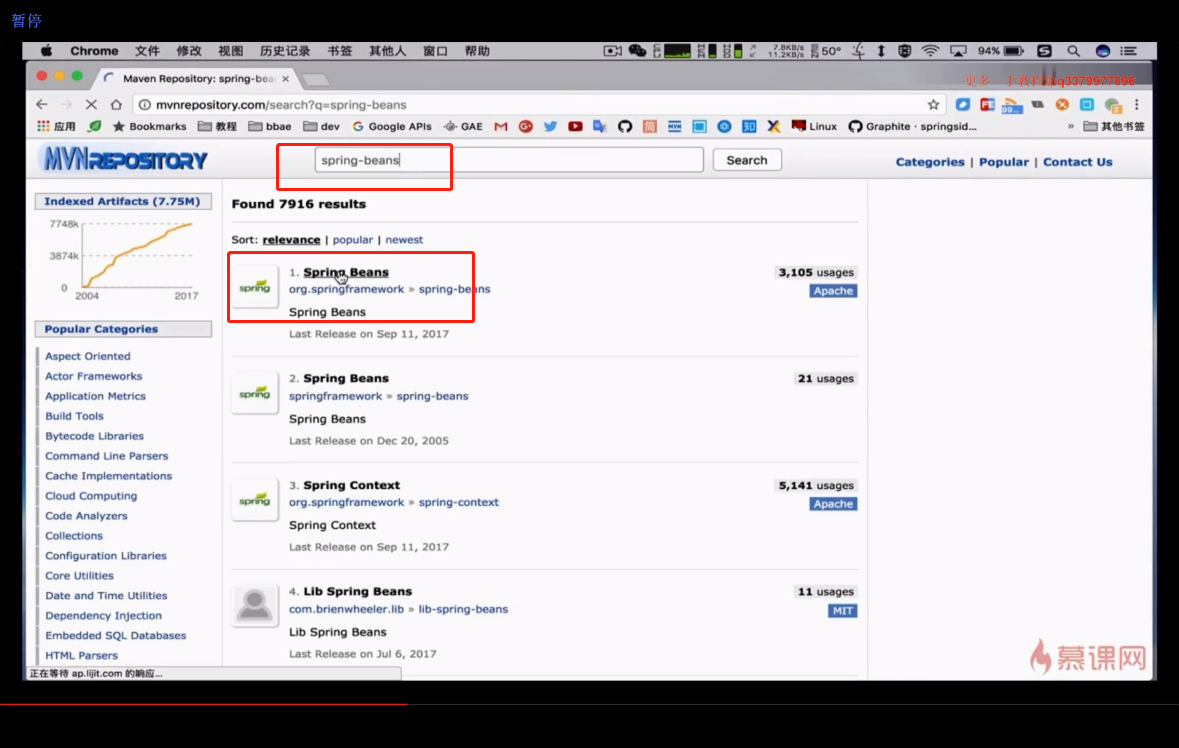1179x748 pixels.
Task: Open the Chrome home page icon
Action: pos(116,104)
